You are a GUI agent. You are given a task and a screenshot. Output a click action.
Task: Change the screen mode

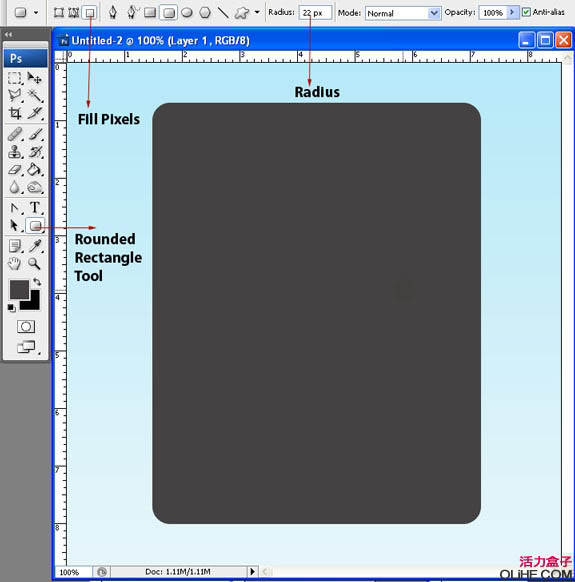[26, 347]
